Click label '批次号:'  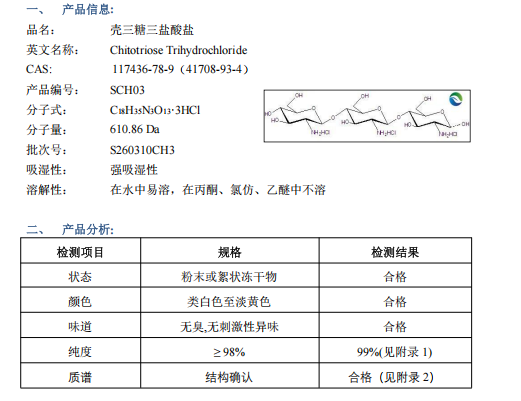(x=46, y=150)
